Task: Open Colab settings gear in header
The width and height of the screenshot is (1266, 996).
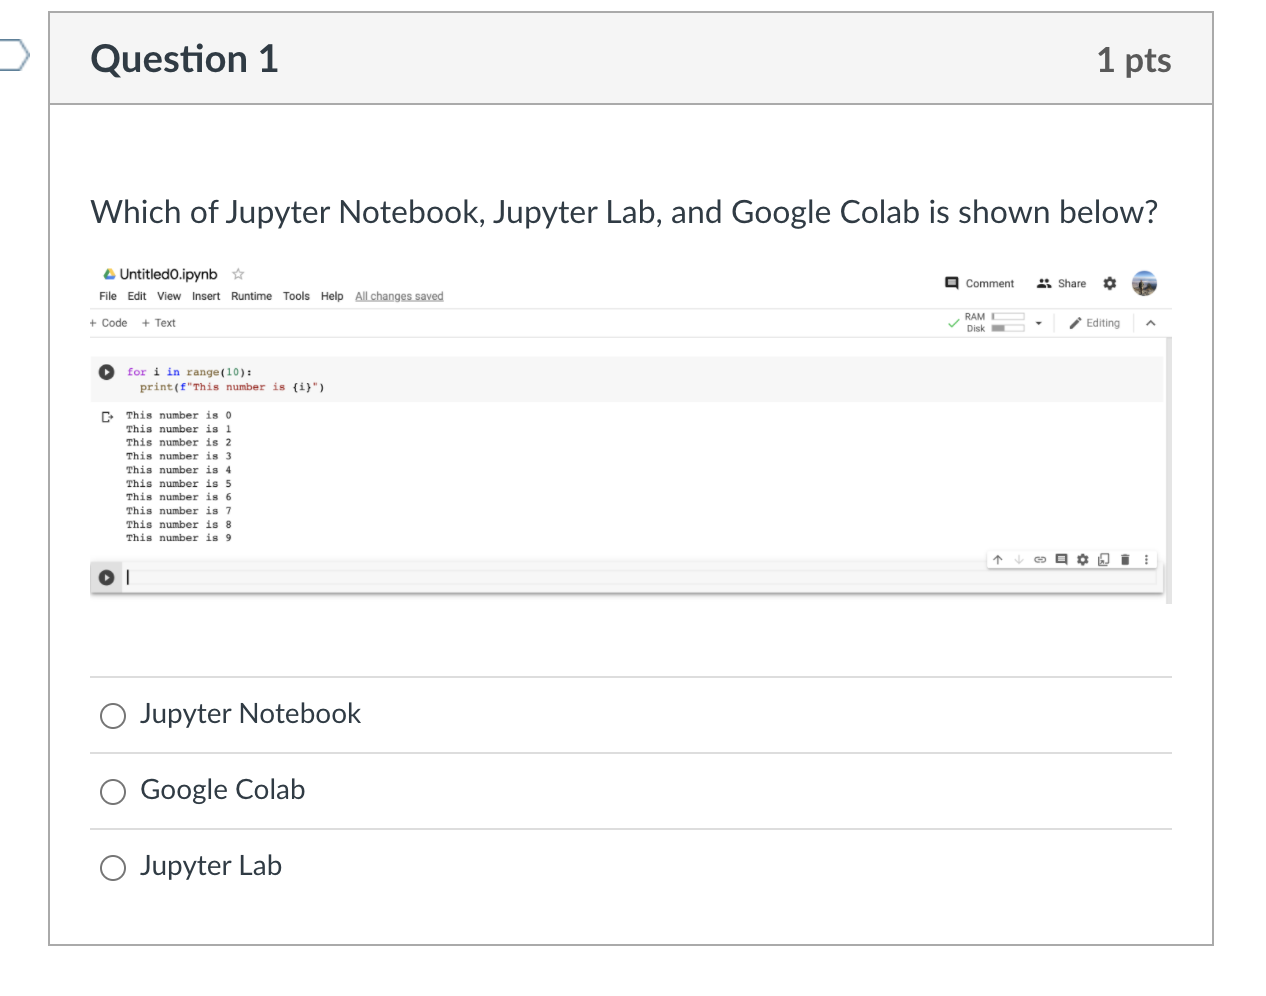Action: [1109, 283]
